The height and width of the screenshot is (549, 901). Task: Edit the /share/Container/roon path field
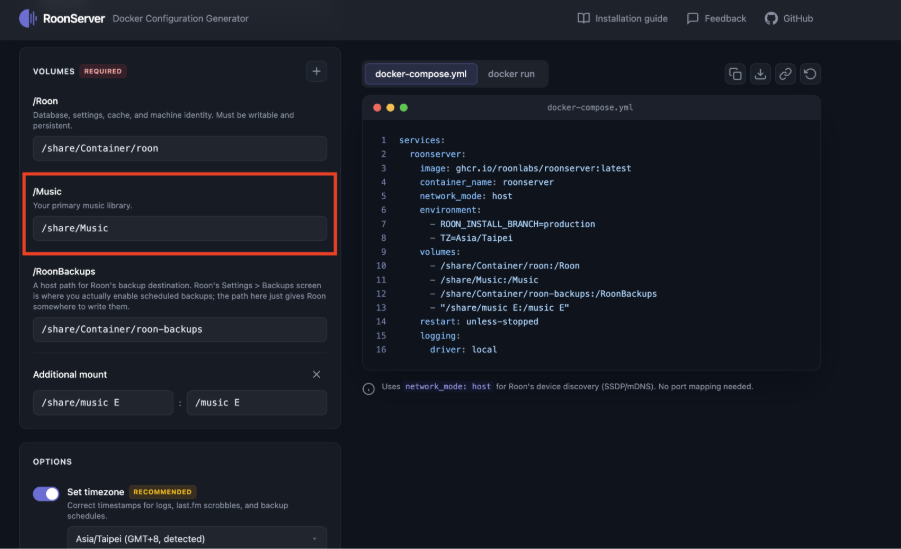[x=179, y=148]
